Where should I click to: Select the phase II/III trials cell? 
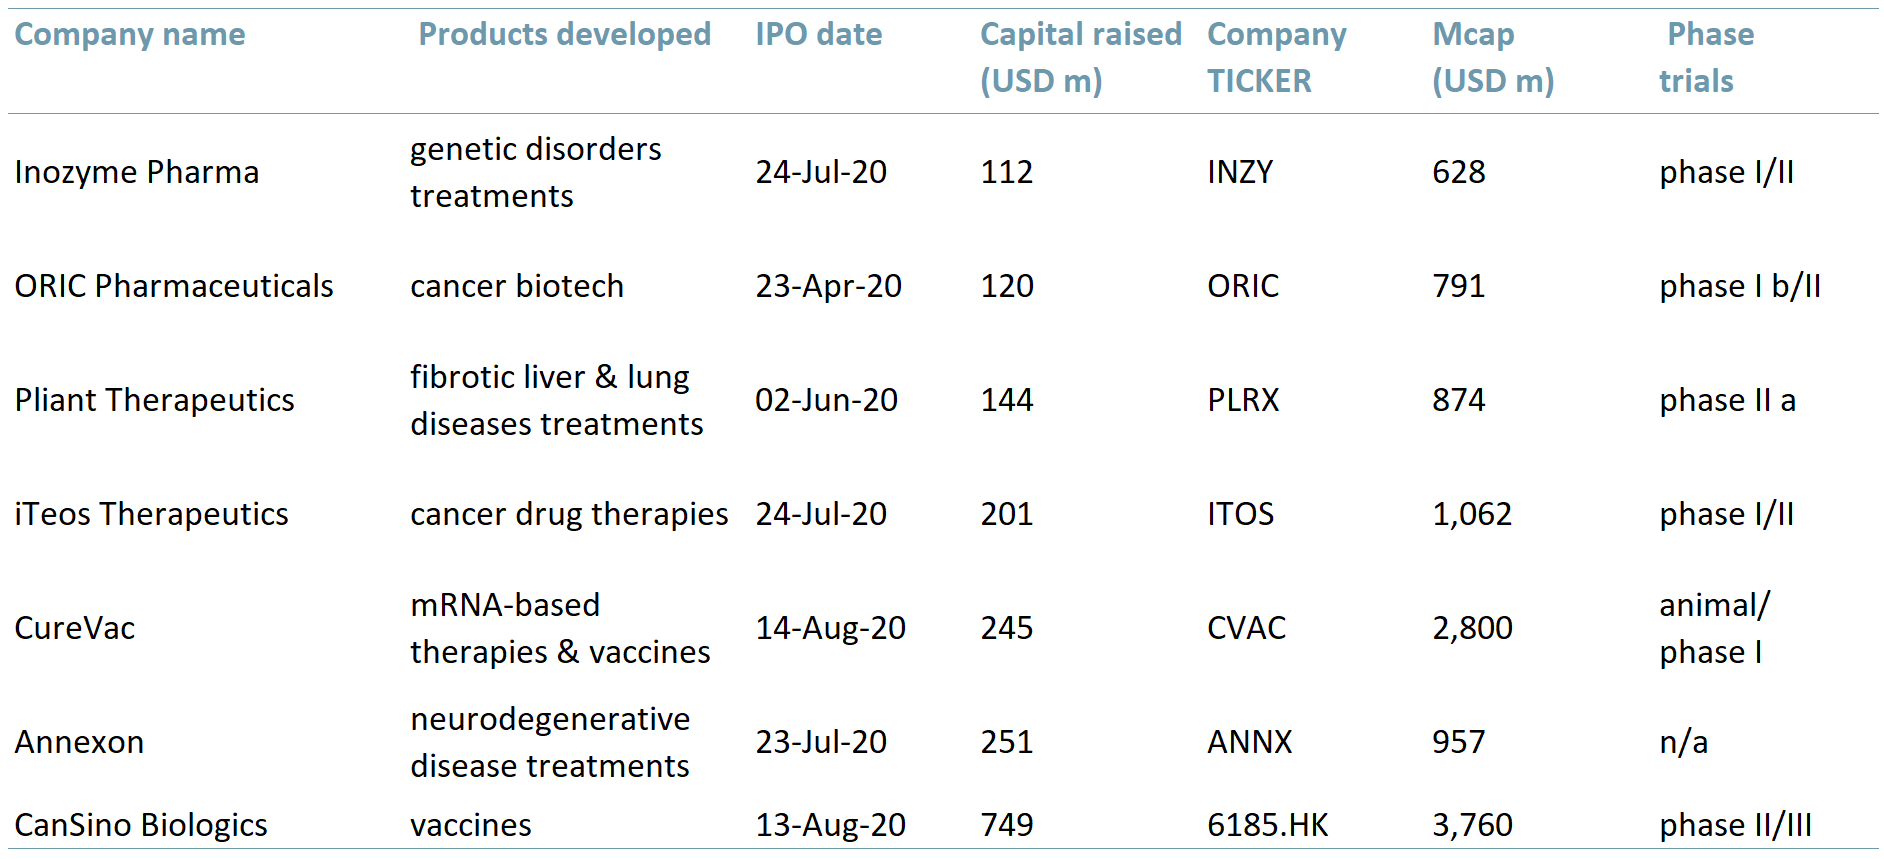1736,825
